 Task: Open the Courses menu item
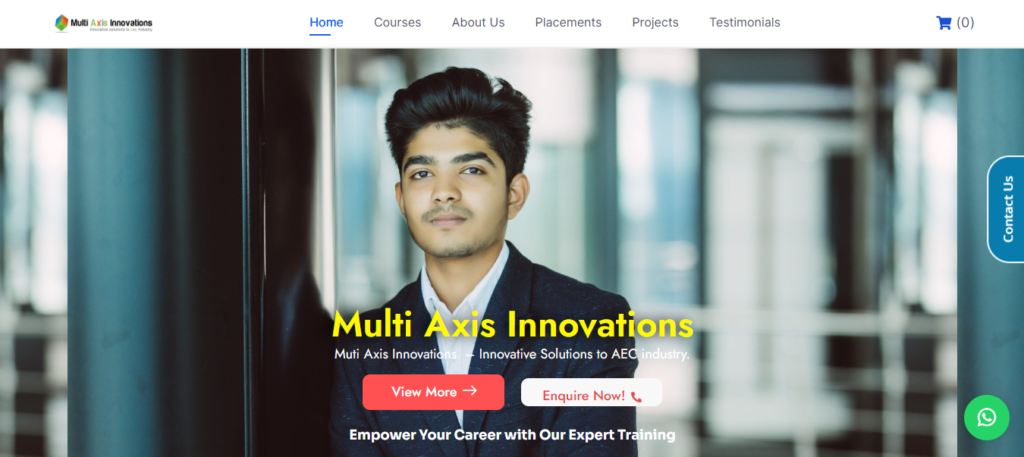point(397,23)
